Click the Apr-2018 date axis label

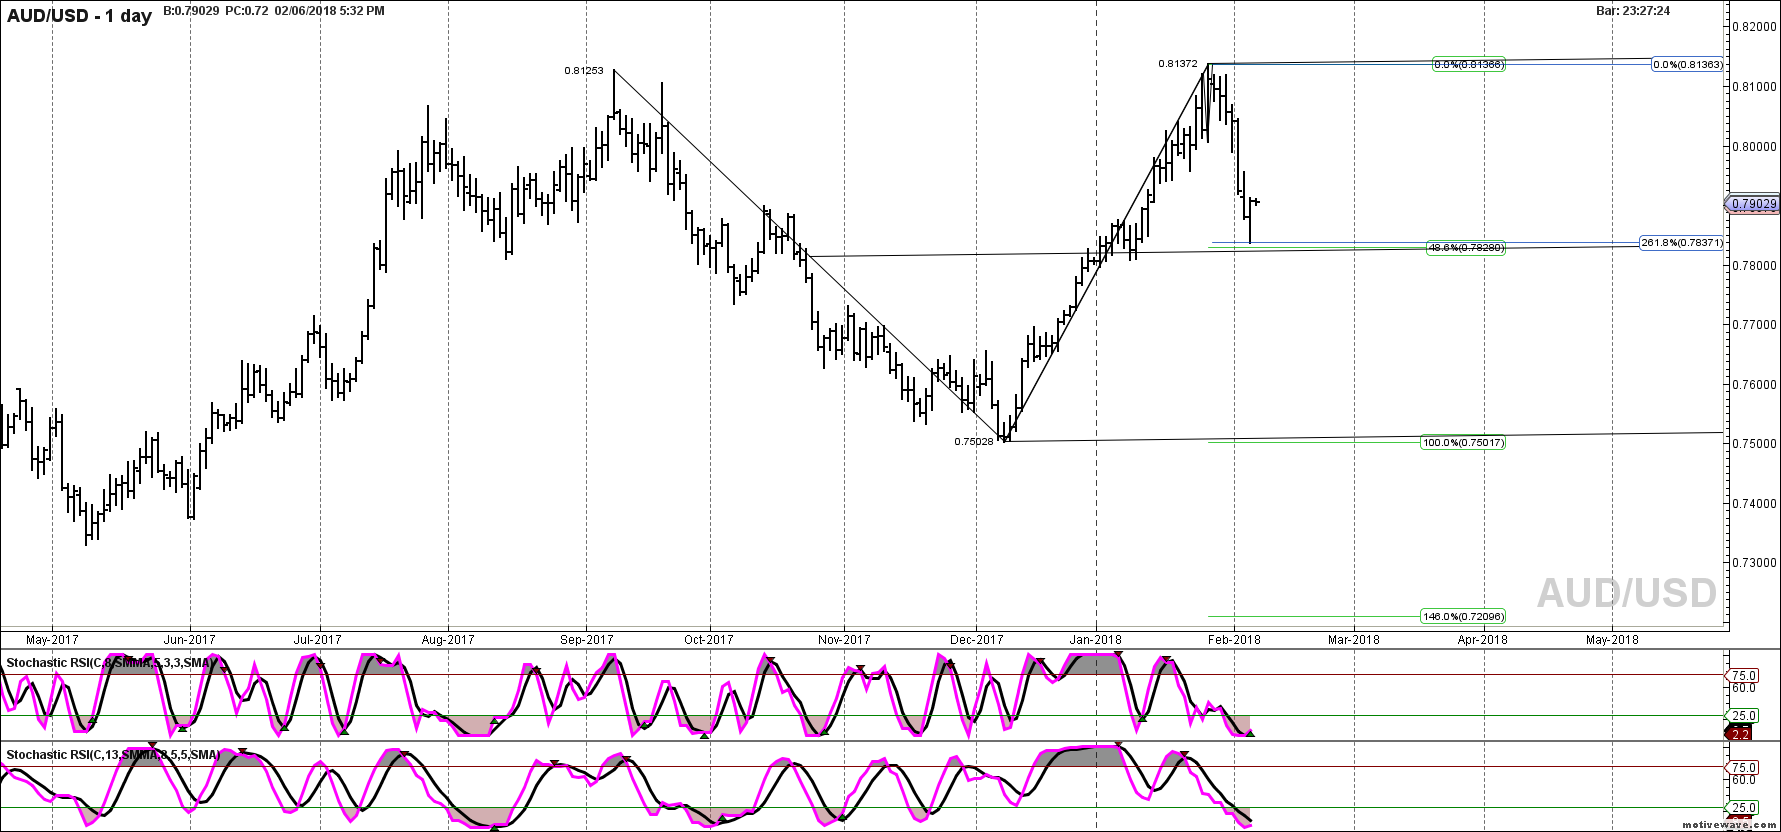pos(1483,639)
